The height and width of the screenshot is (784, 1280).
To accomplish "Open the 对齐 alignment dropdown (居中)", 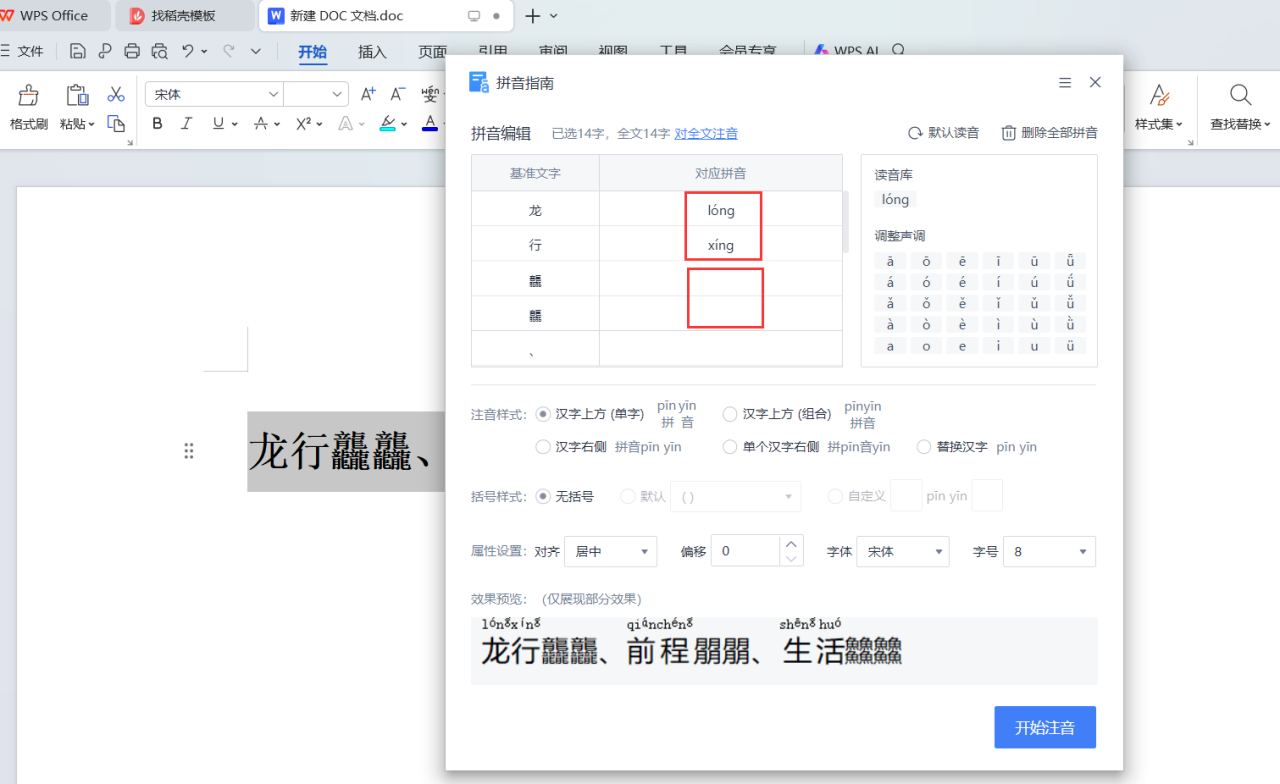I will pos(610,551).
